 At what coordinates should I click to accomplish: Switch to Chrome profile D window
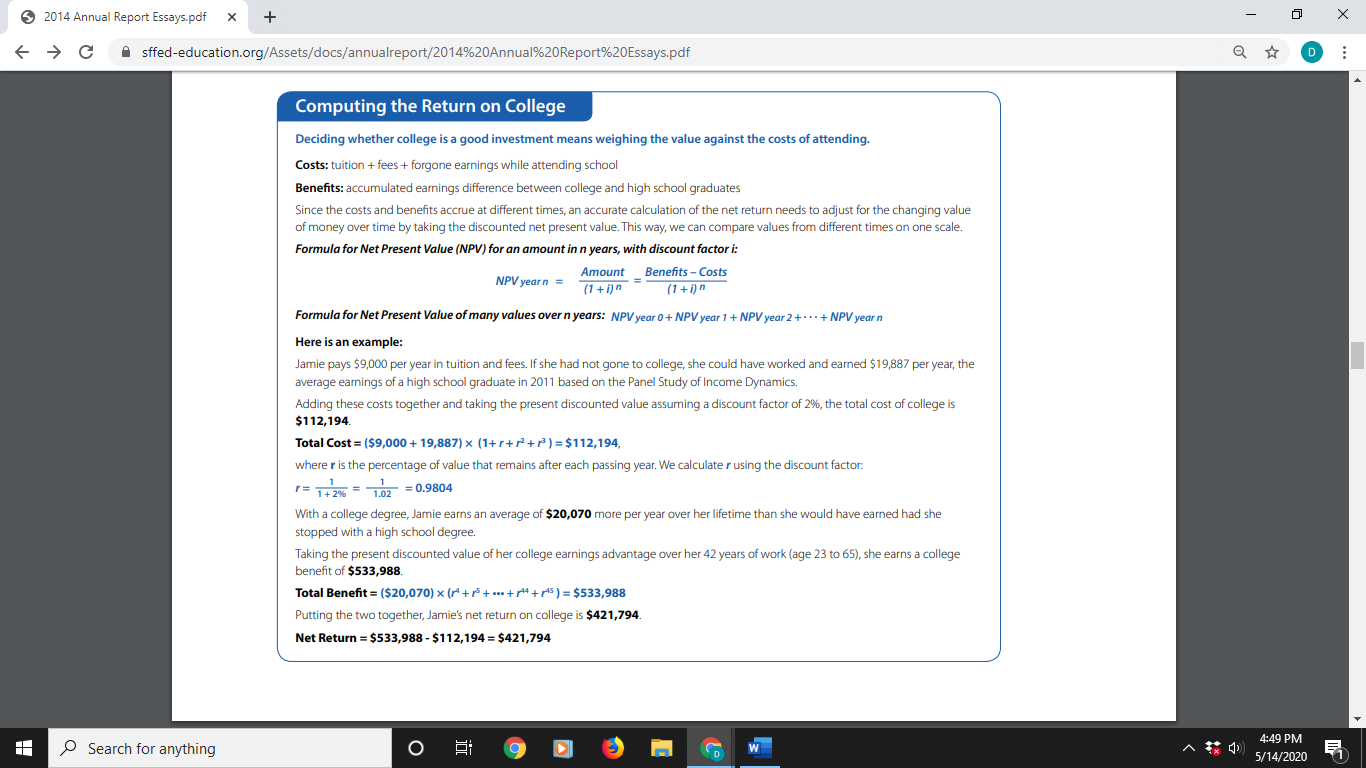click(712, 748)
